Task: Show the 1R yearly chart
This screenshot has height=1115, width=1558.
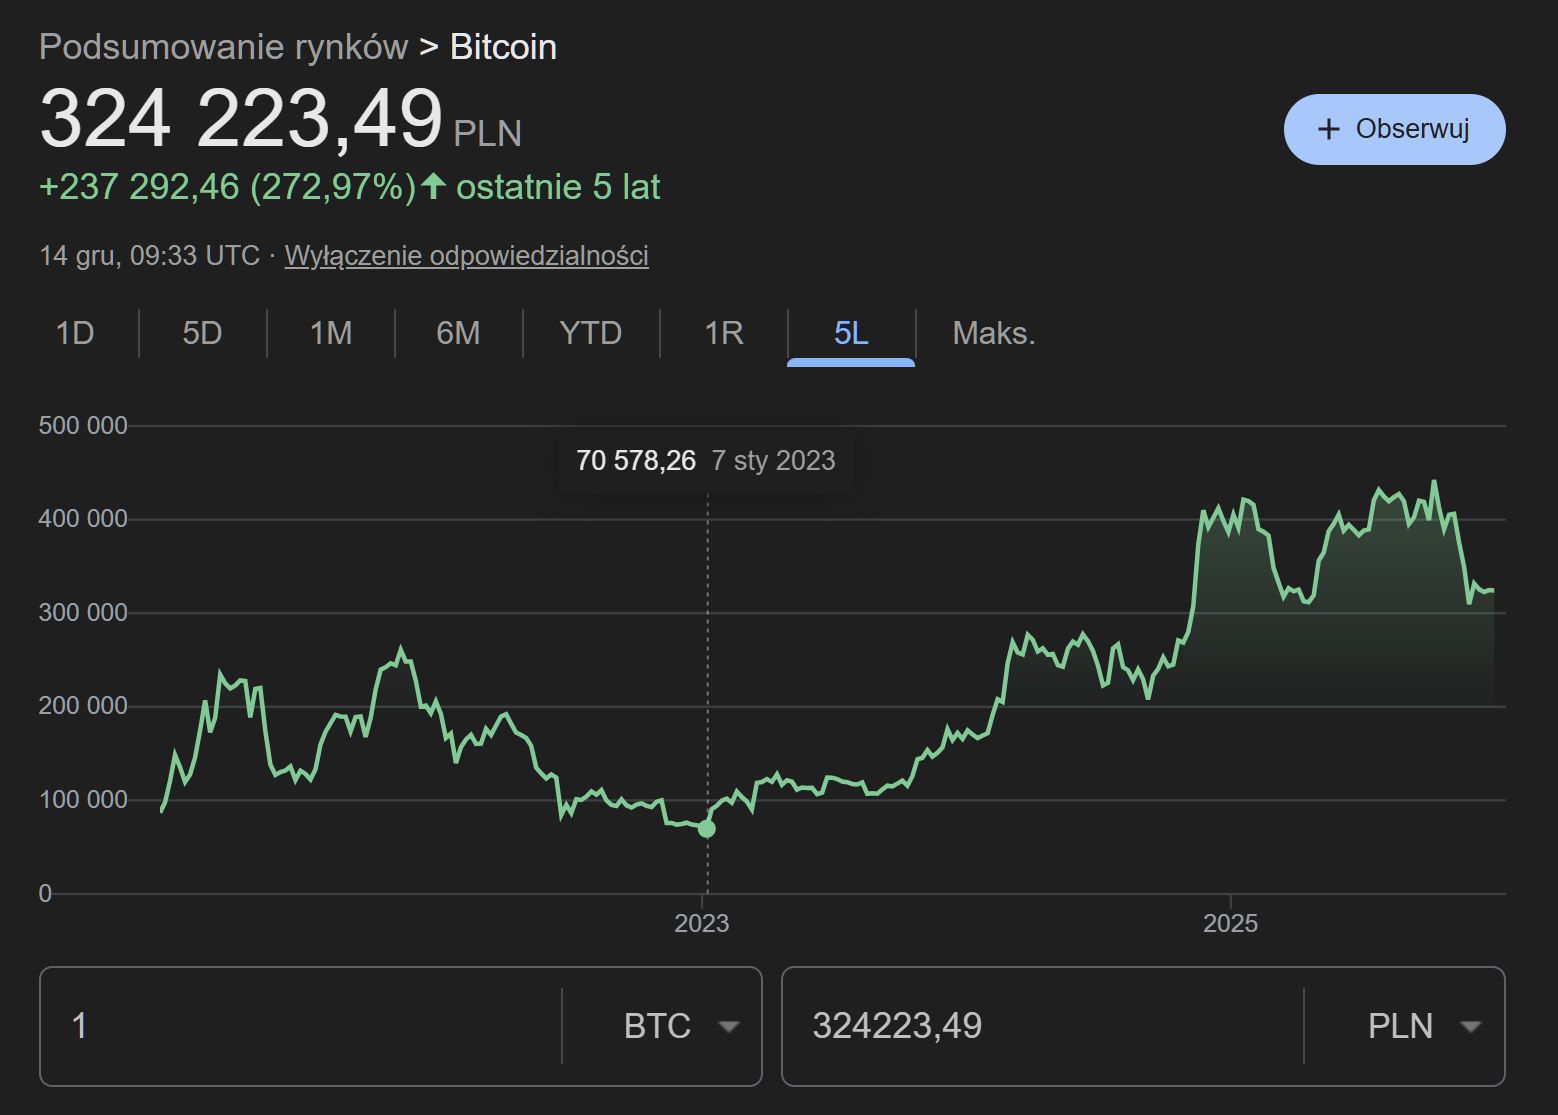Action: [x=722, y=333]
